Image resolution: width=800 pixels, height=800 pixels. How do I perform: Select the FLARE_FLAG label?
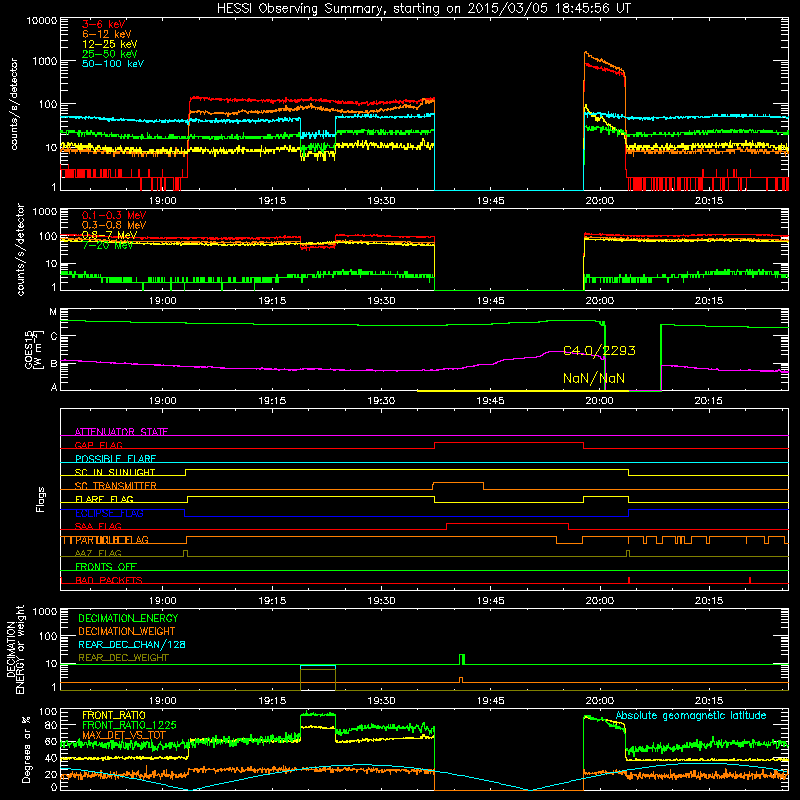tap(104, 499)
